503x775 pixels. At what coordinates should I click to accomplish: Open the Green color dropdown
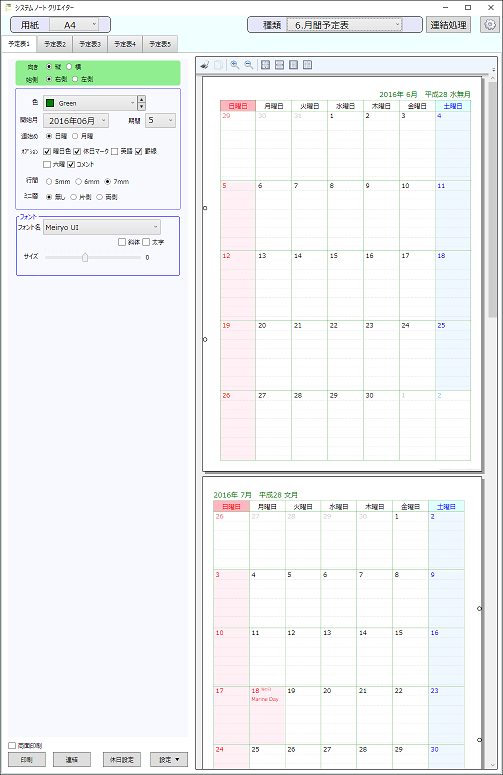click(89, 103)
